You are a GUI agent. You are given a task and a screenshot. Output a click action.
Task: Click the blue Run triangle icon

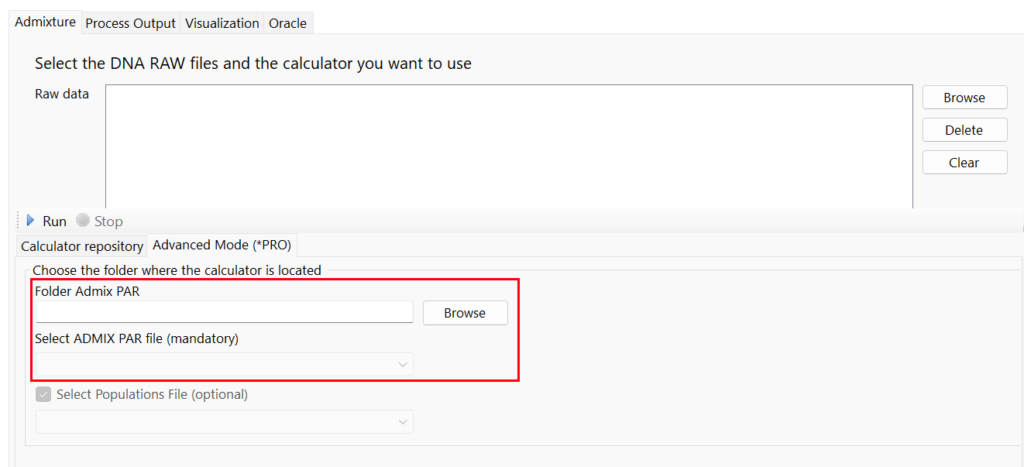point(31,221)
